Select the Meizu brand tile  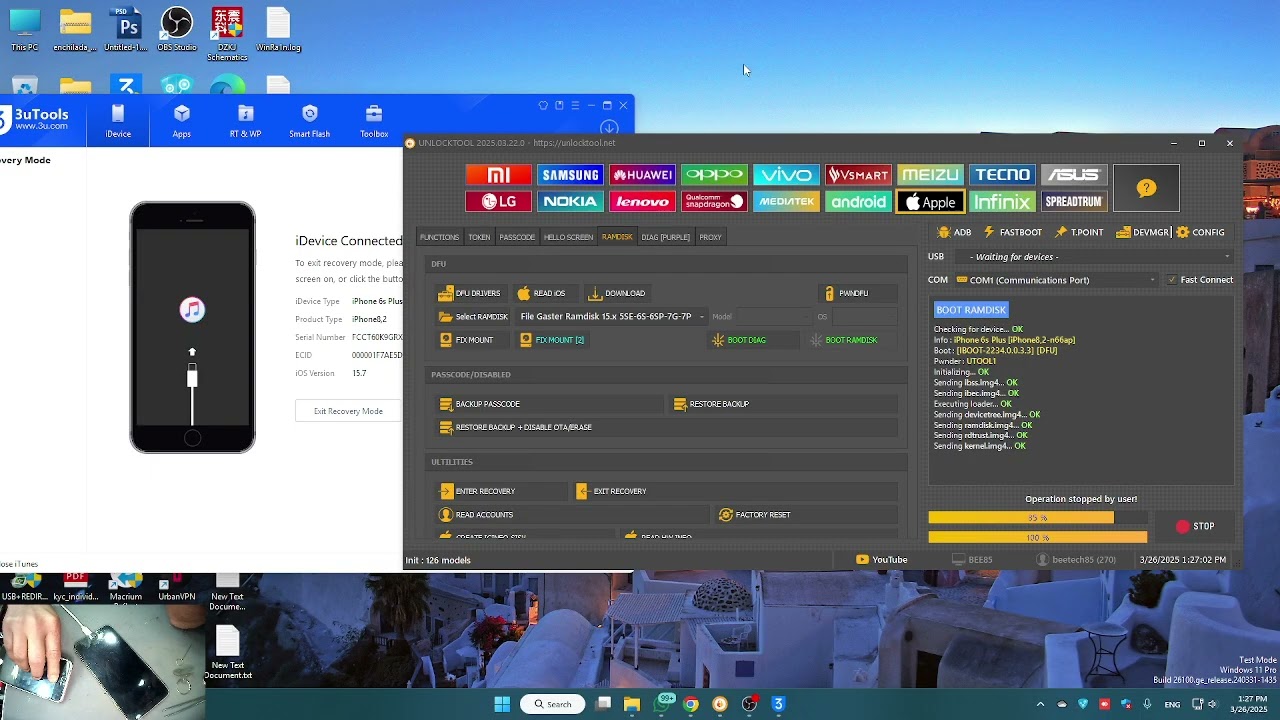tap(930, 175)
